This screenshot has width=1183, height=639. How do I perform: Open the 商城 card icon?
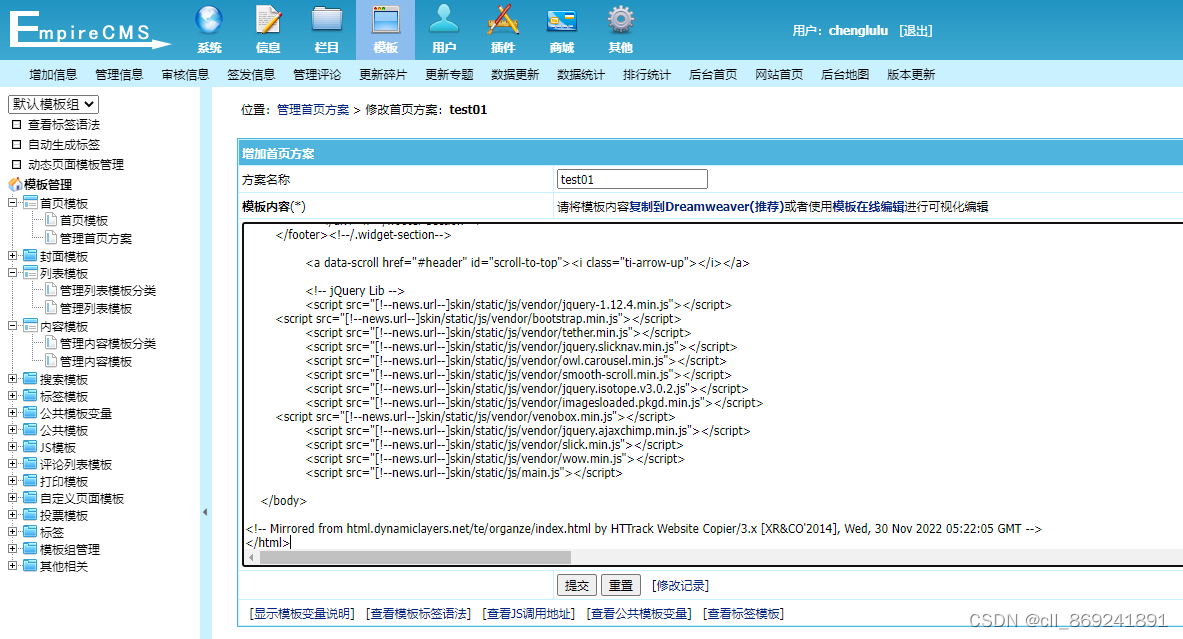[561, 20]
